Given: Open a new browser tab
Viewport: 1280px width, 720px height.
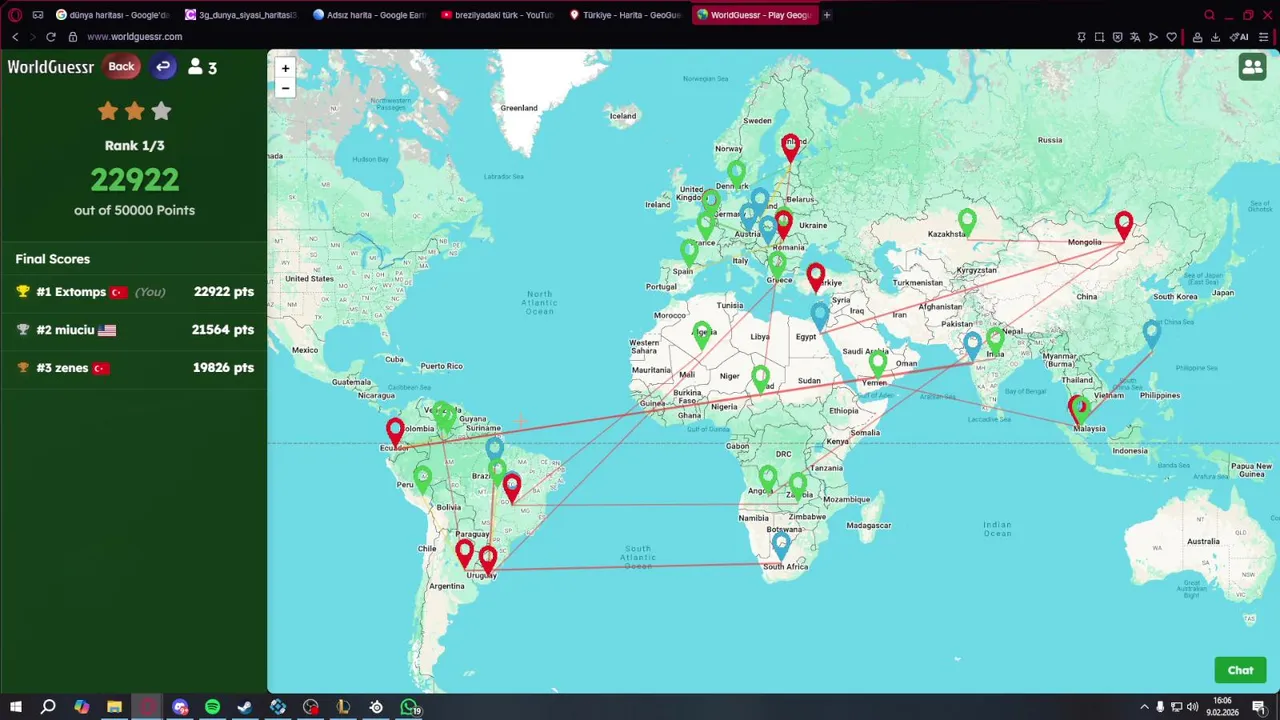Looking at the screenshot, I should coord(826,15).
